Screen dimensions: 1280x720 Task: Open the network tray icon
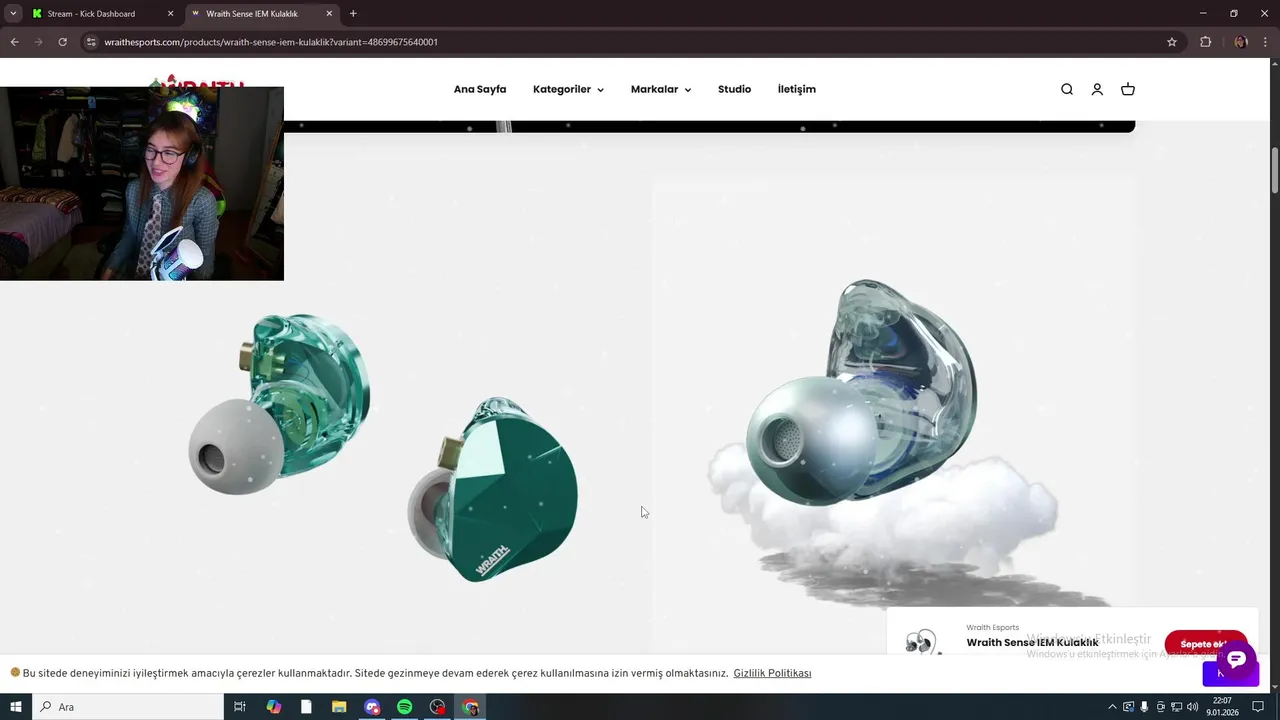point(1176,707)
